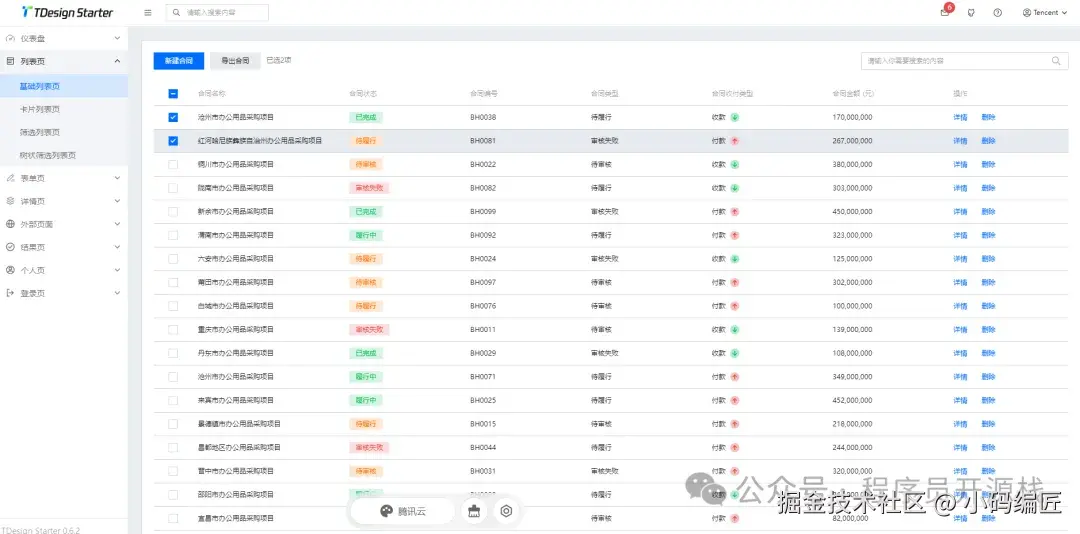
Task: Click the 已完成 status tag in row BH0029
Action: coord(366,353)
